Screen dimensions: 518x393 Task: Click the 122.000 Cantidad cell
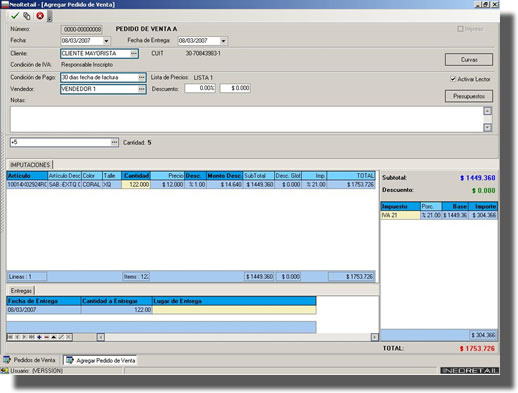pyautogui.click(x=136, y=184)
